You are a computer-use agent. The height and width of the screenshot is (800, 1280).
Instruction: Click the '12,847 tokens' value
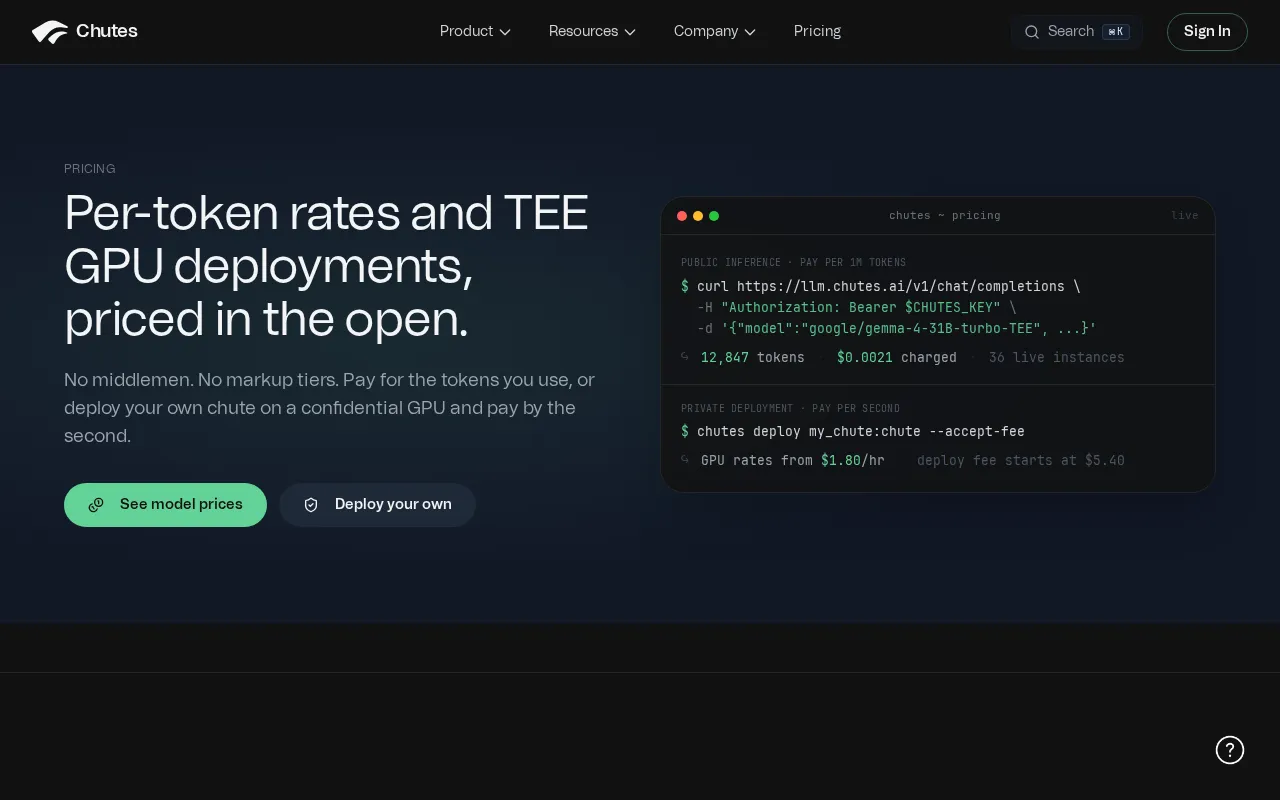click(x=753, y=357)
